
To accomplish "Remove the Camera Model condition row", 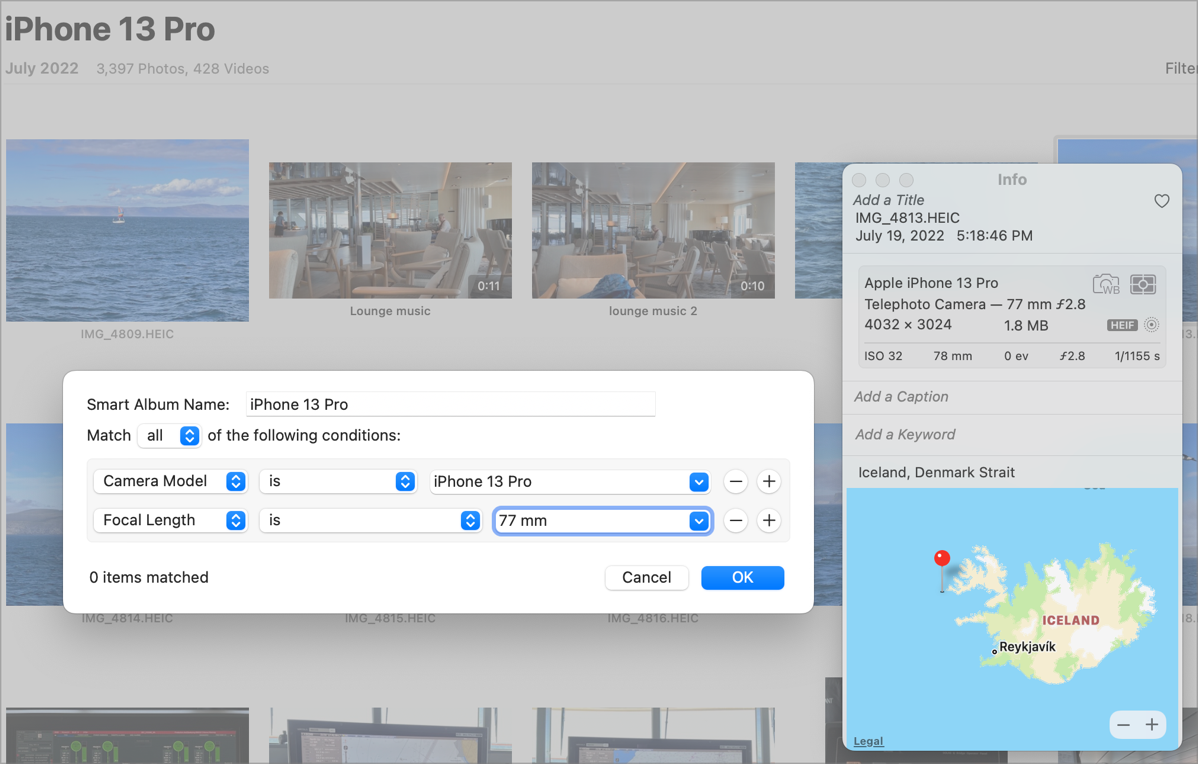I will coord(735,482).
